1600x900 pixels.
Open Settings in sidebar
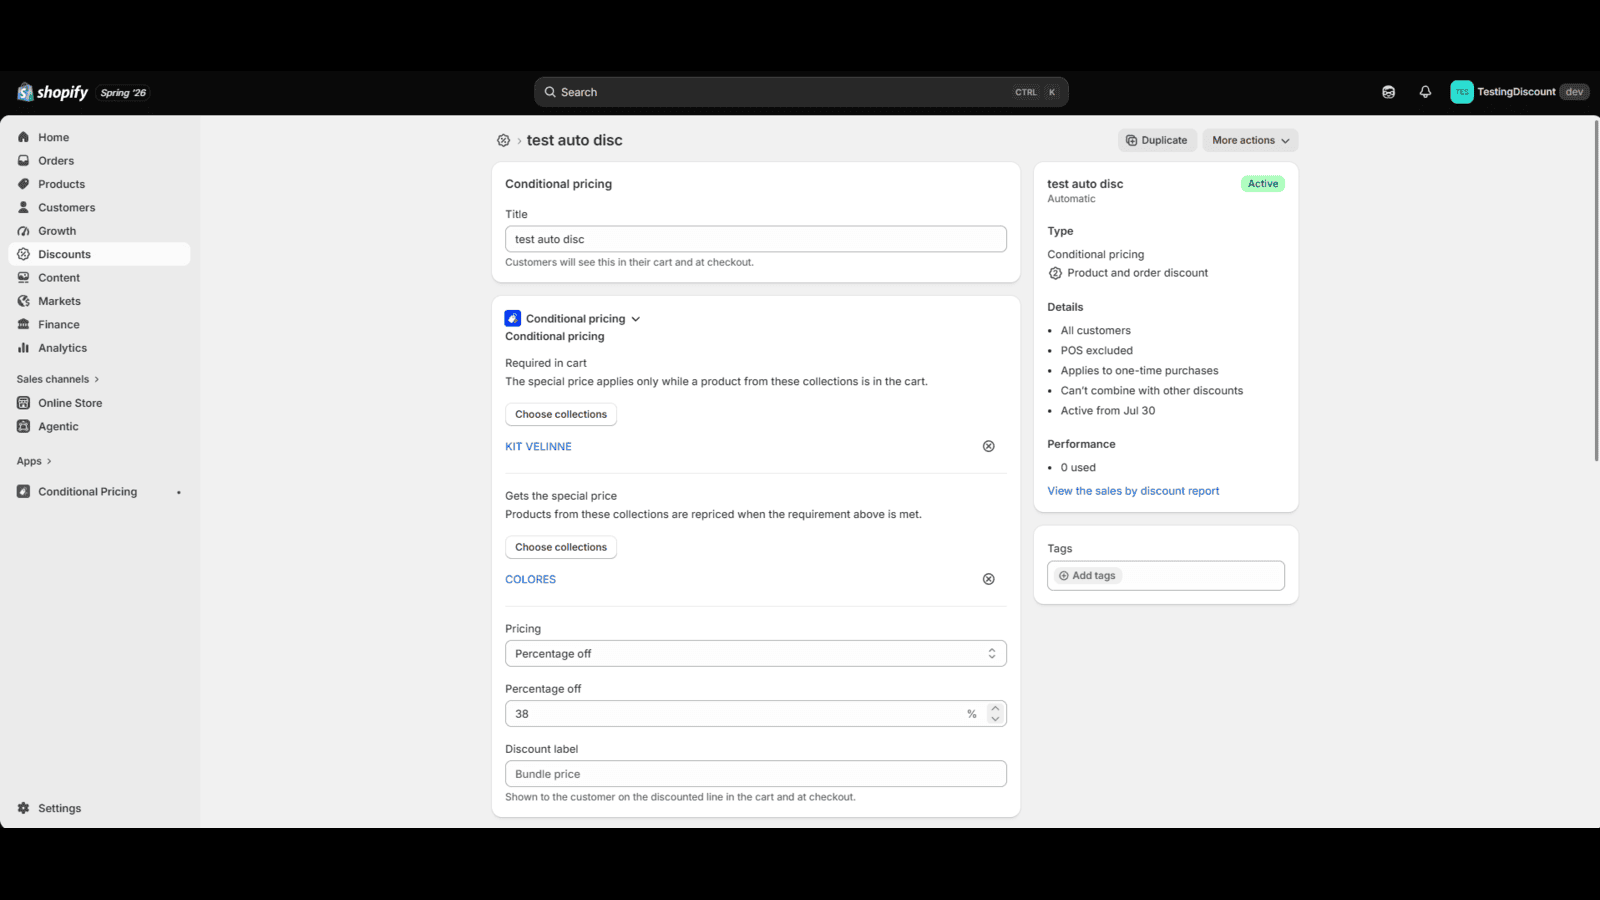click(x=99, y=808)
